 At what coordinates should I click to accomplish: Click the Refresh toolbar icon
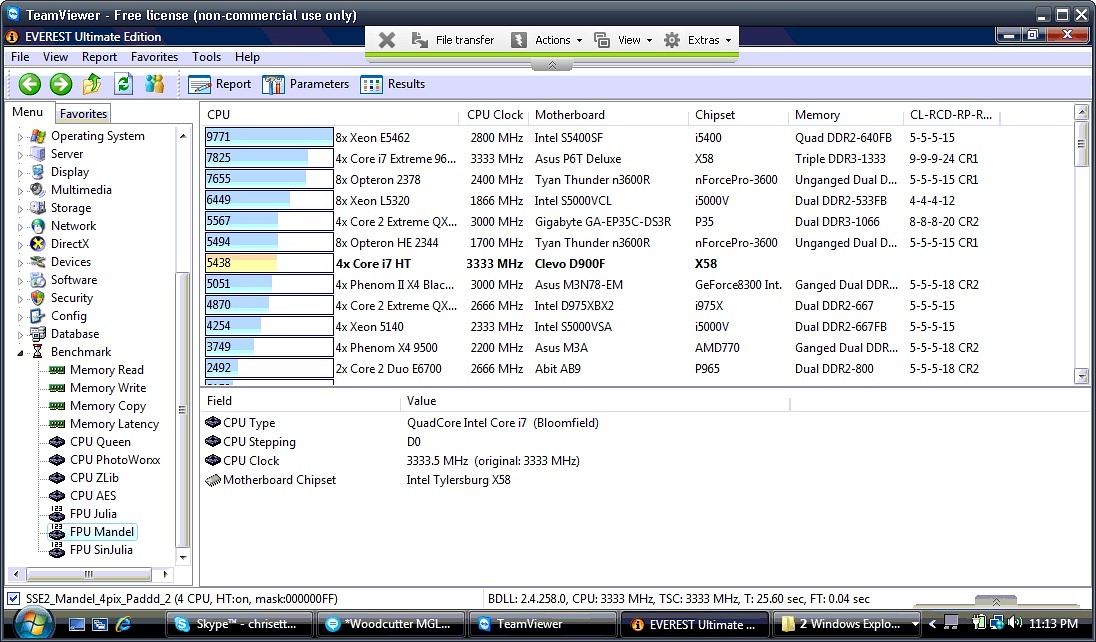click(x=124, y=85)
